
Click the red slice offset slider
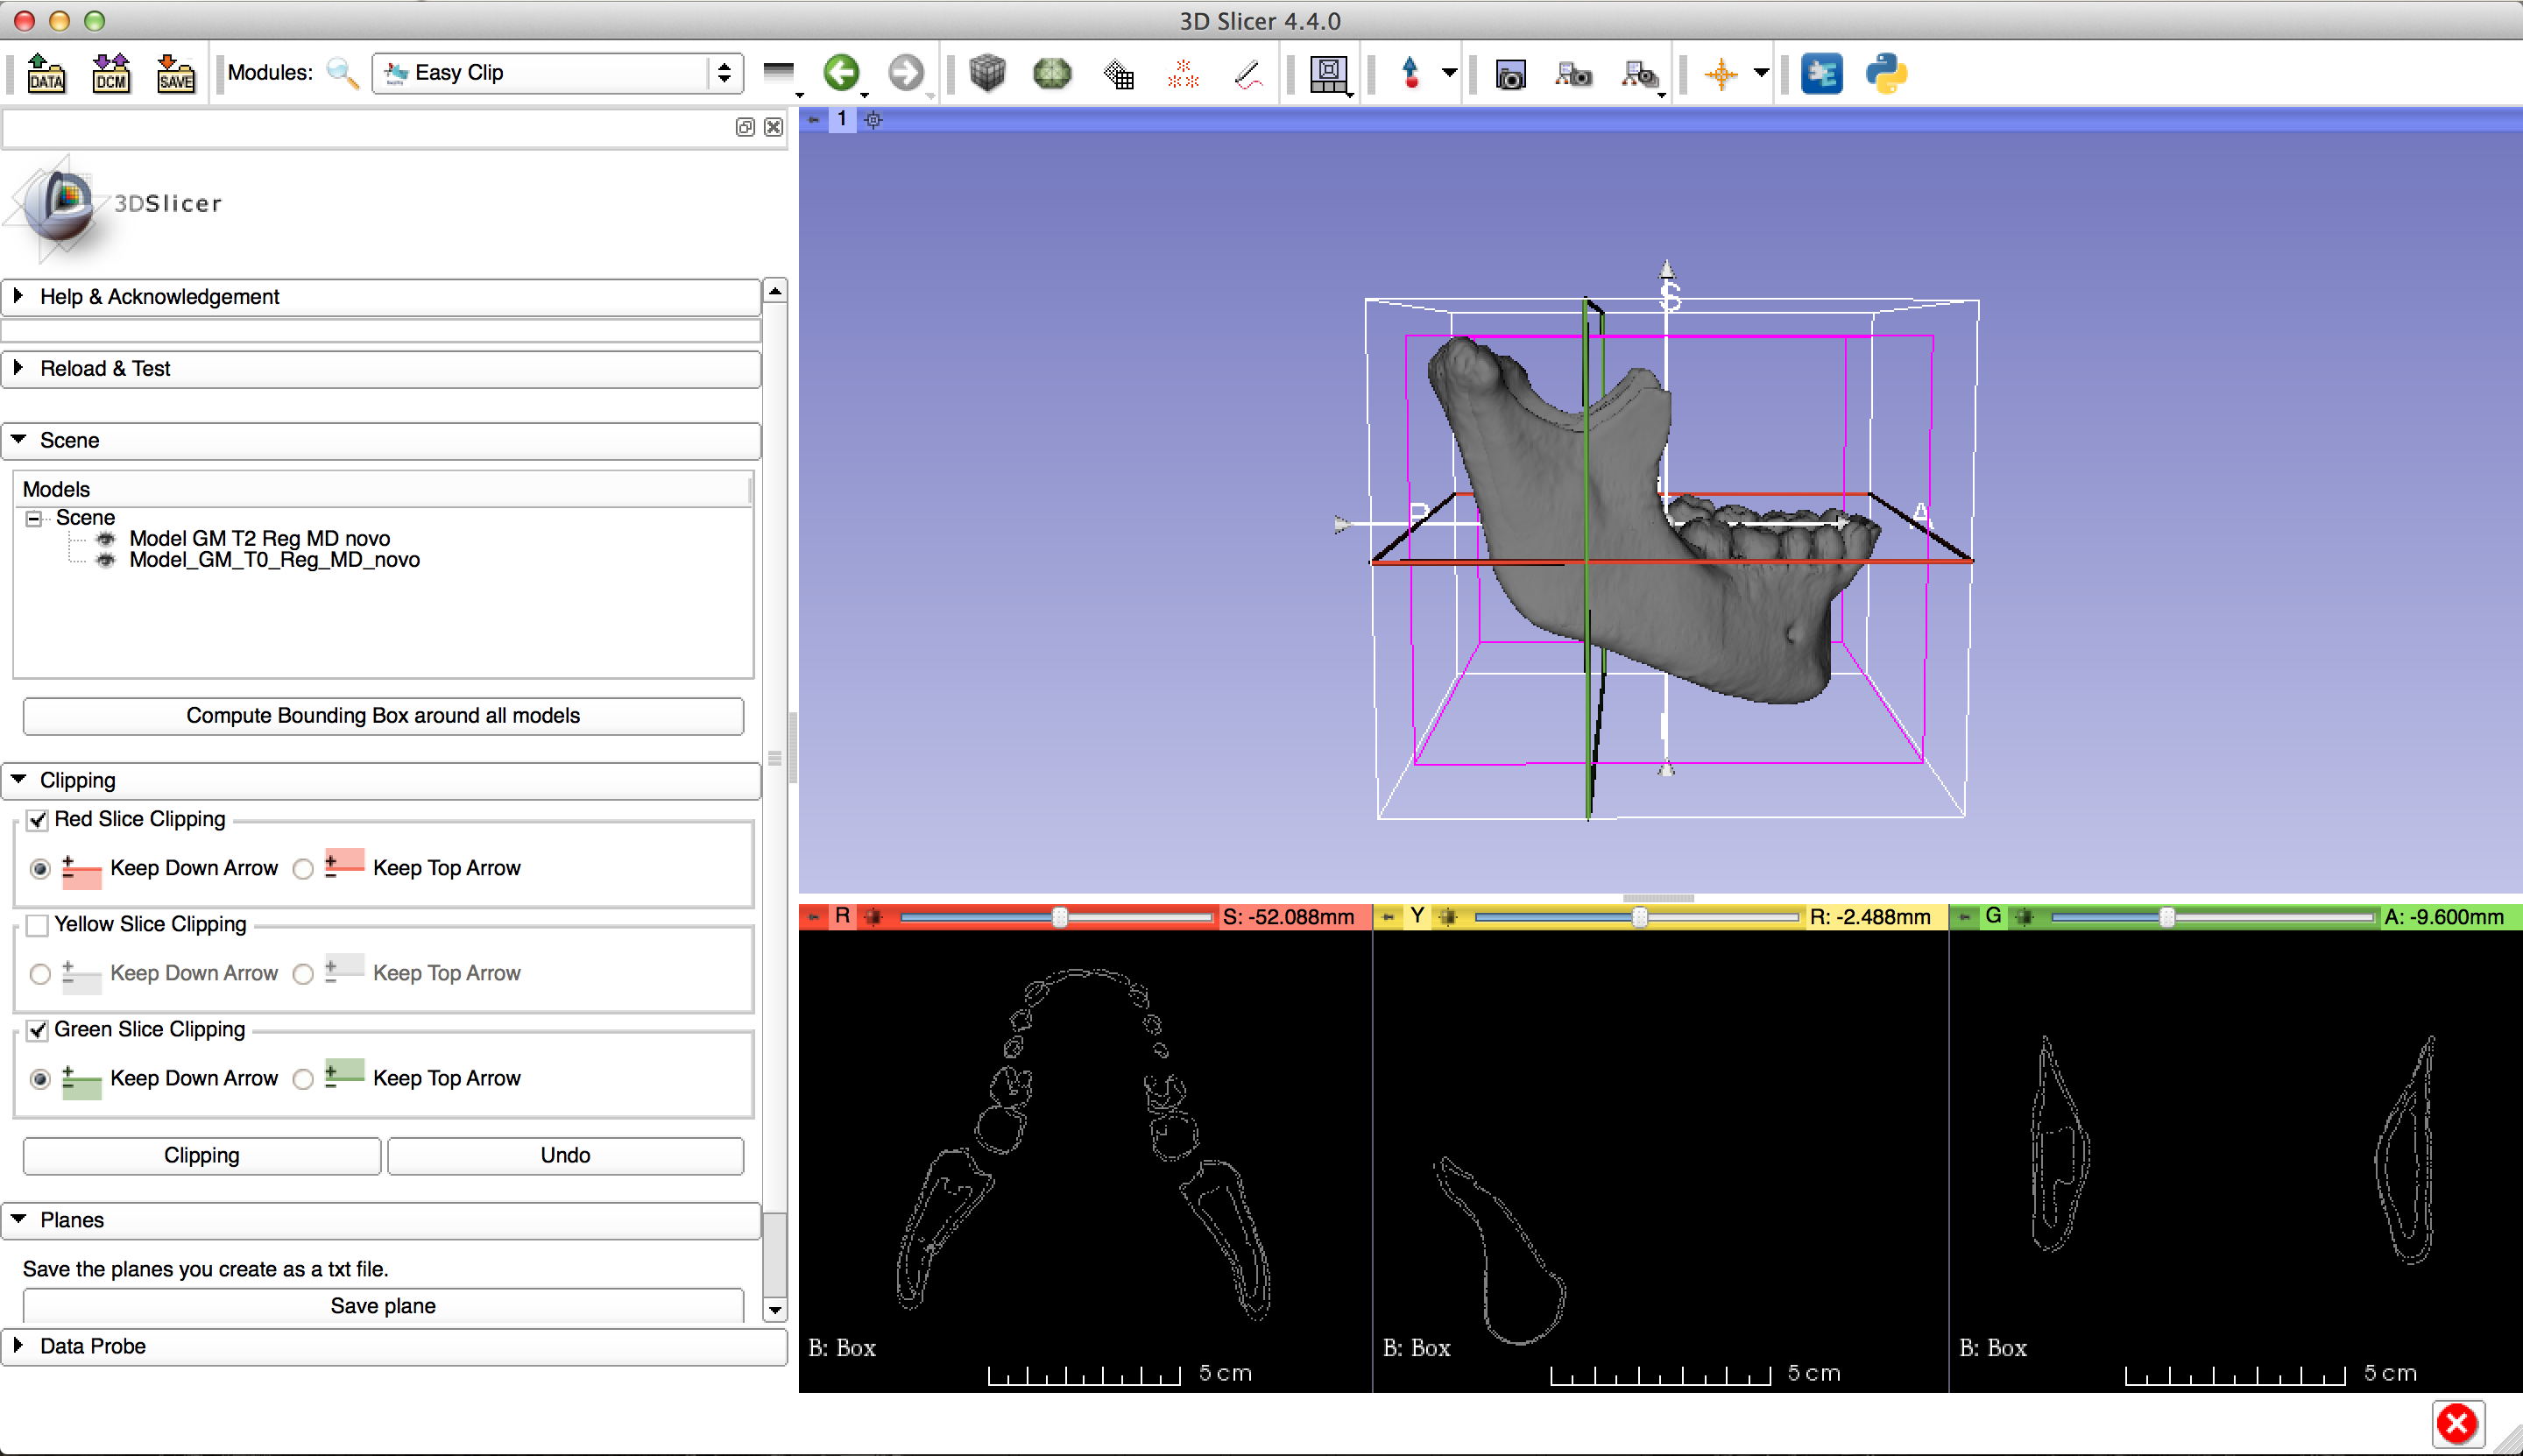click(x=1059, y=917)
